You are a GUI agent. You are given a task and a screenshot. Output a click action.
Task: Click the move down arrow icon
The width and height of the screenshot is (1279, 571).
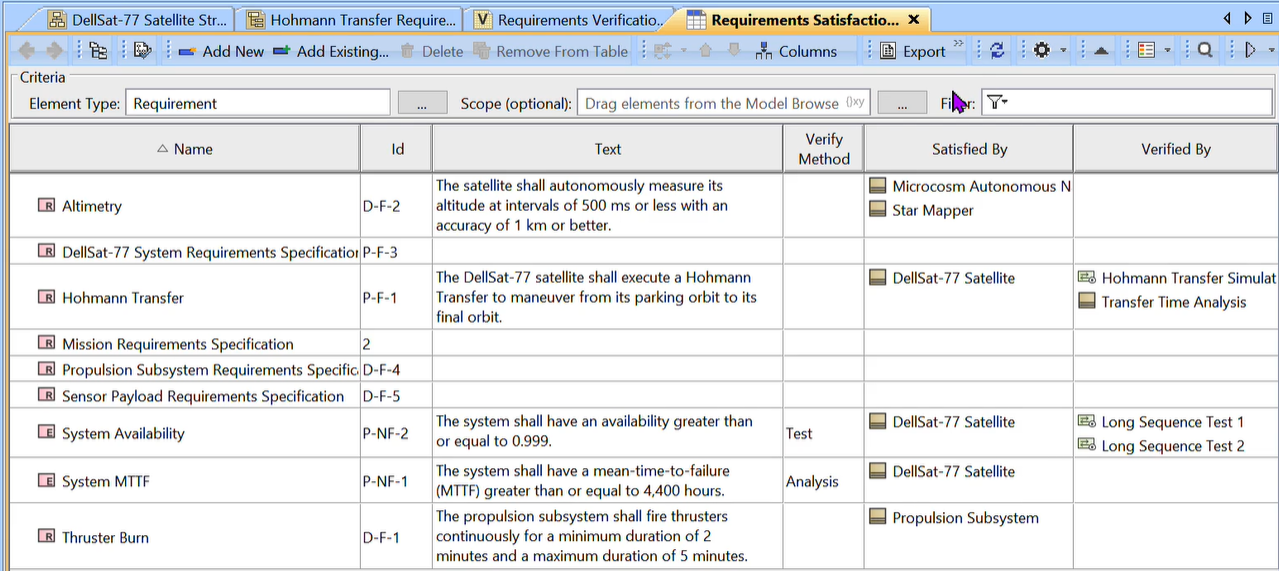tap(733, 51)
